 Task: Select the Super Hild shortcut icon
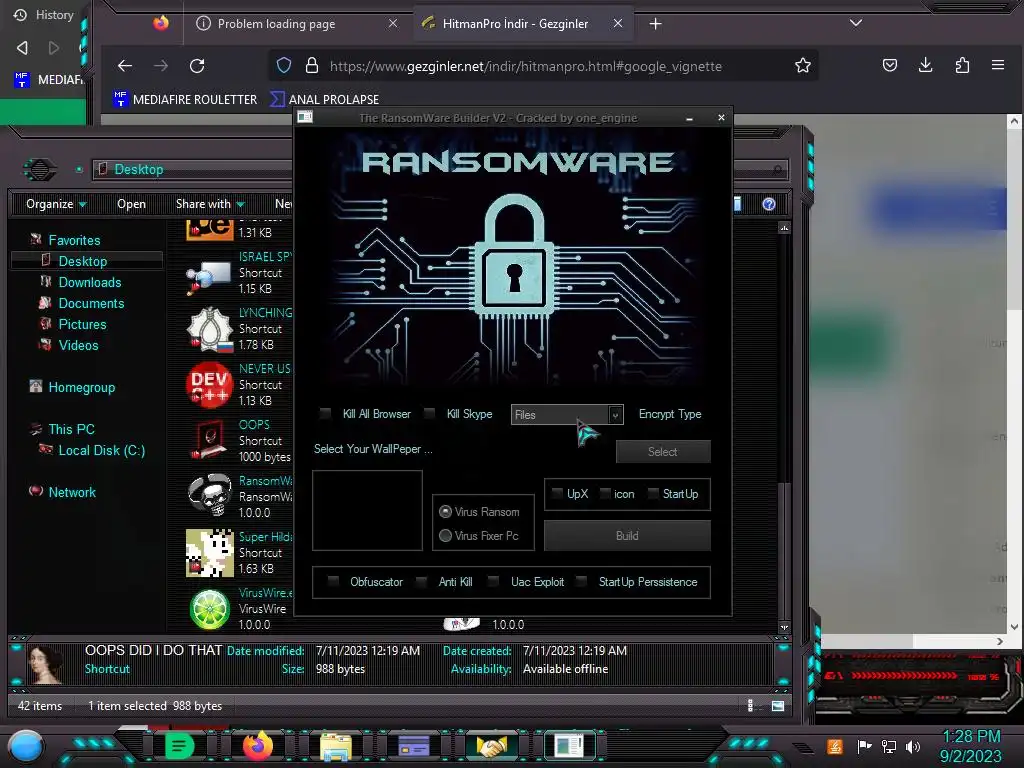209,553
